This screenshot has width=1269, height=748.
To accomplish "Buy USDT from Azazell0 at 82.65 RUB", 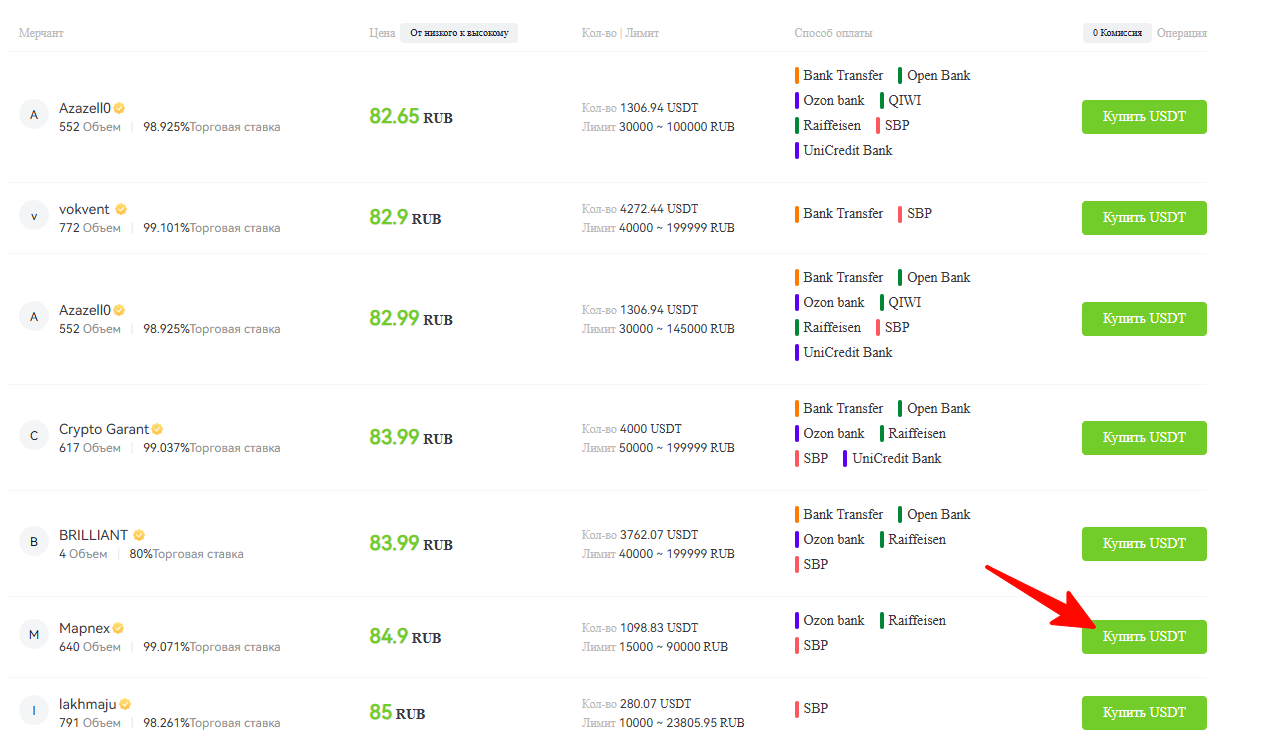I will pyautogui.click(x=1144, y=117).
